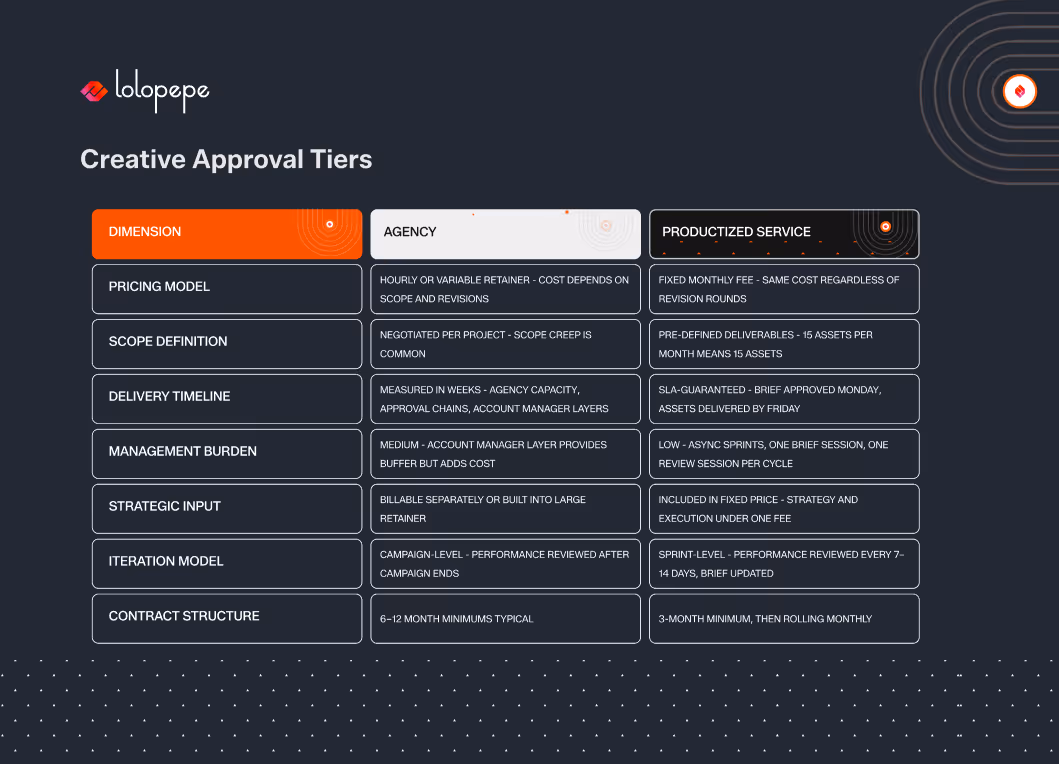Click the 'Billable separately' cell
This screenshot has width=1059, height=764.
[505, 509]
